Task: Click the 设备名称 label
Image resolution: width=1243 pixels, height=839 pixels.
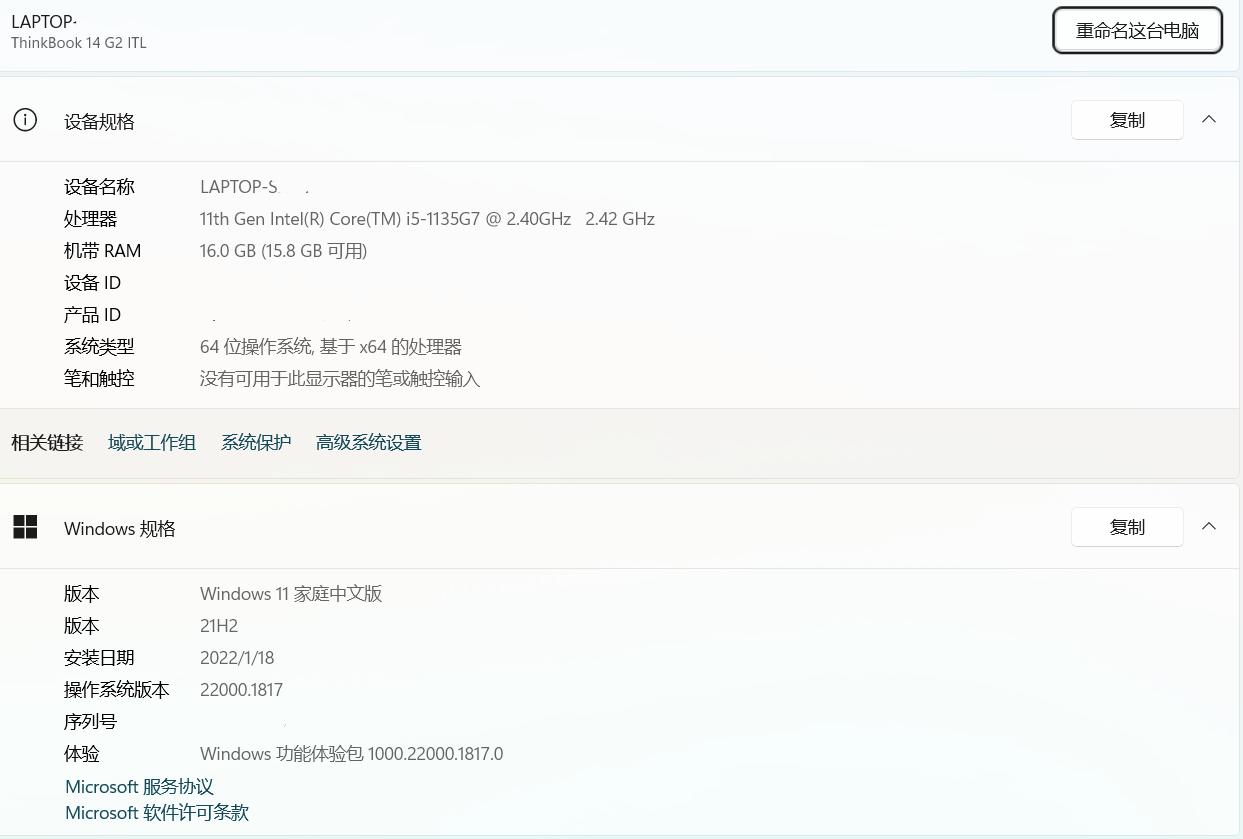Action: (99, 187)
